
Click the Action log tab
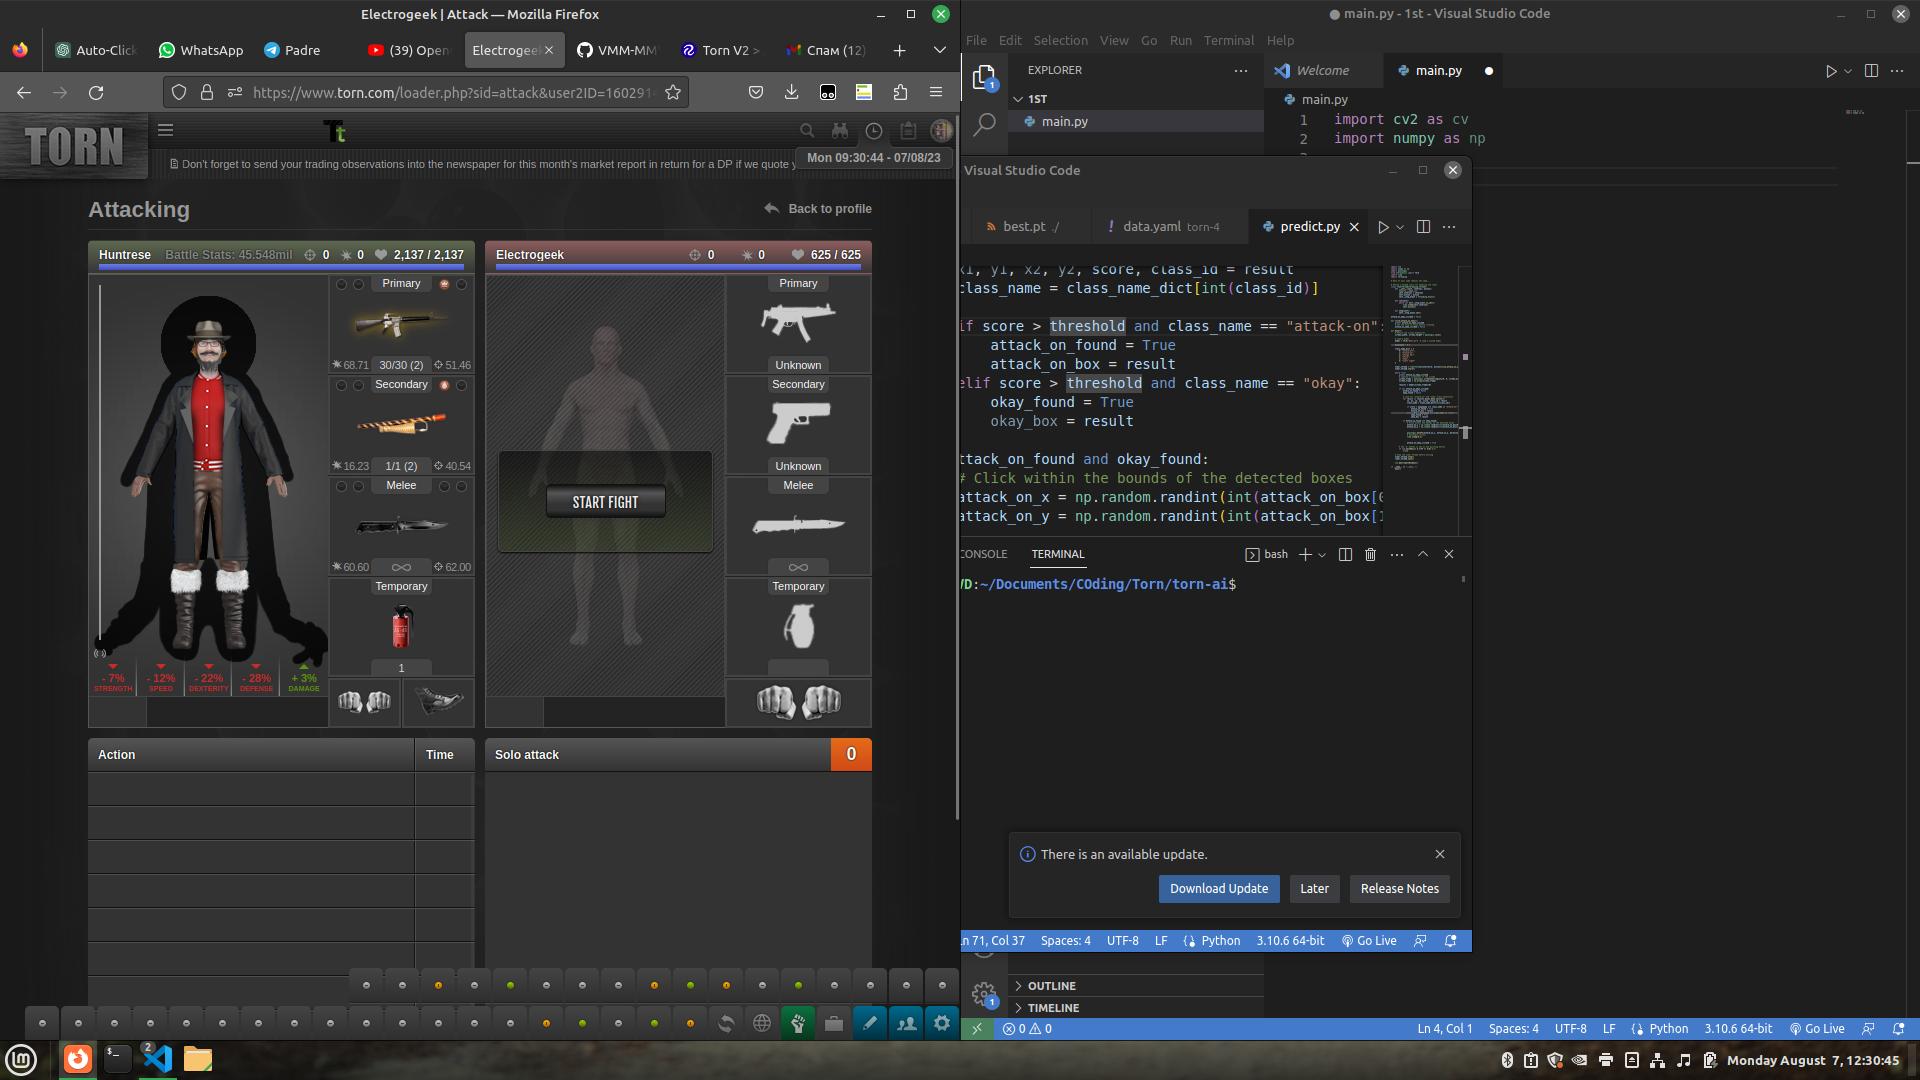[x=116, y=753]
